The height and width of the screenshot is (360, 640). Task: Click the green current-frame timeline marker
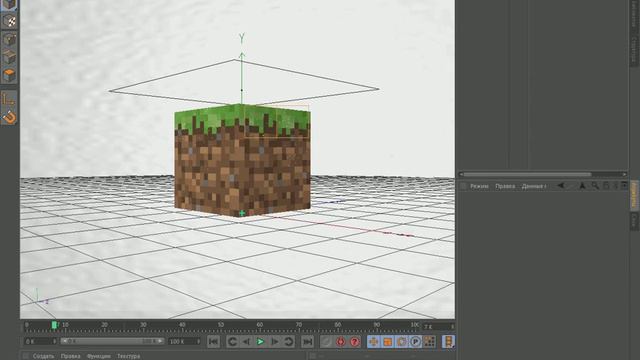coord(54,325)
